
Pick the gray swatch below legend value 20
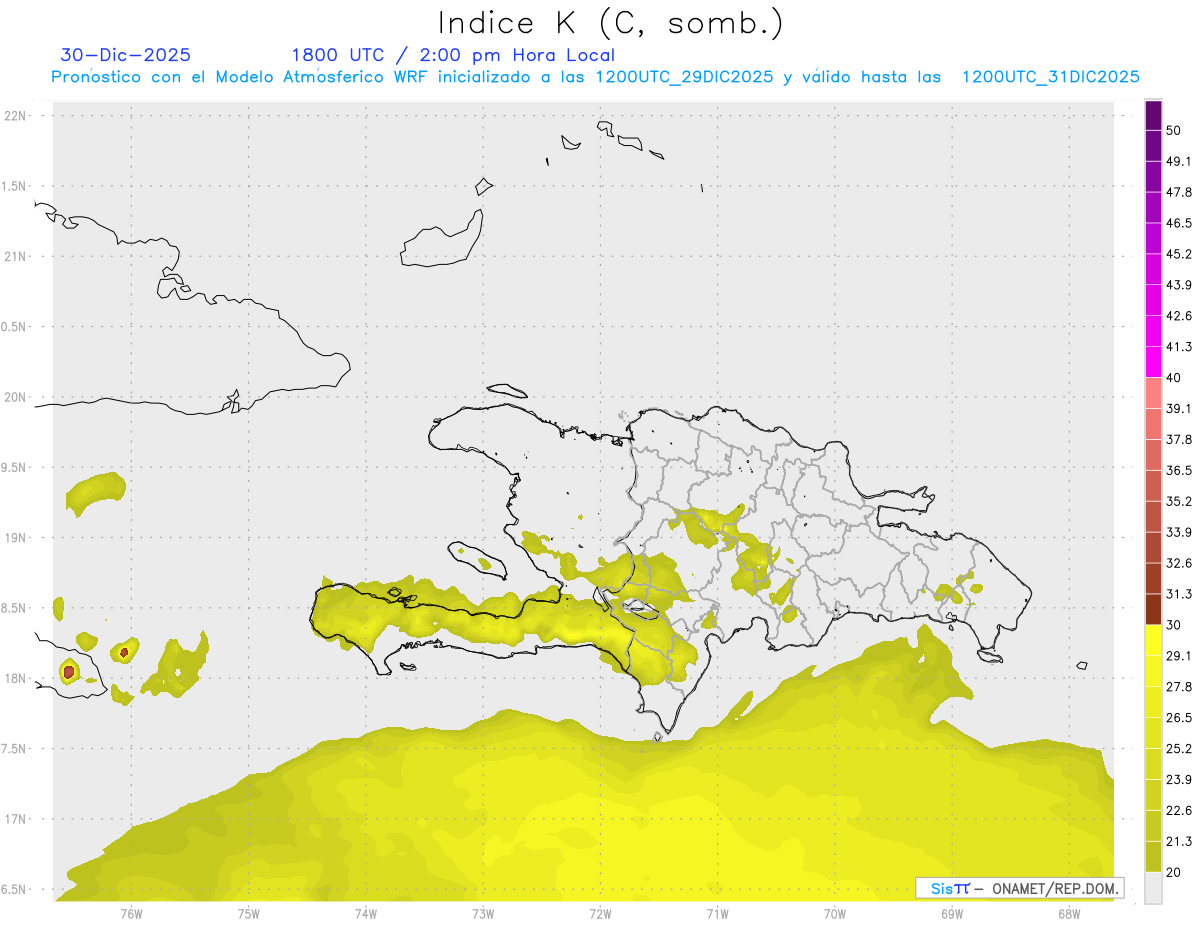pyautogui.click(x=1153, y=888)
